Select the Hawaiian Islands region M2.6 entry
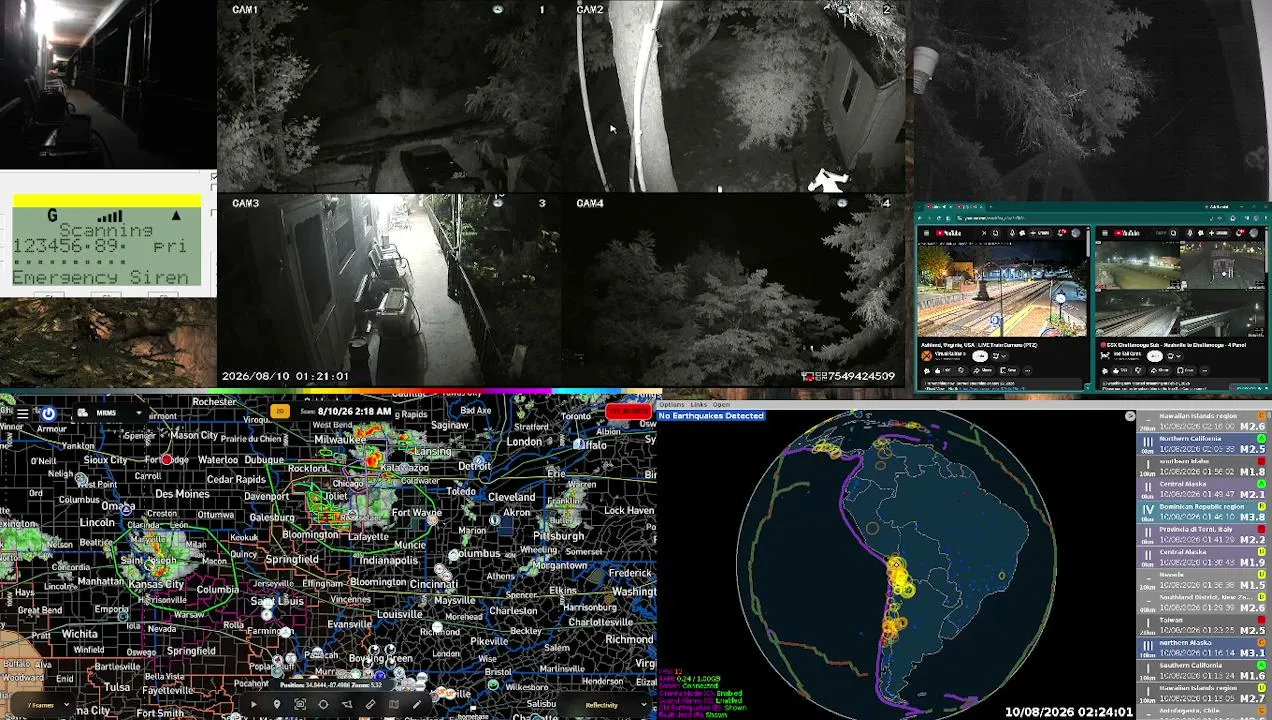This screenshot has height=720, width=1272. point(1203,421)
